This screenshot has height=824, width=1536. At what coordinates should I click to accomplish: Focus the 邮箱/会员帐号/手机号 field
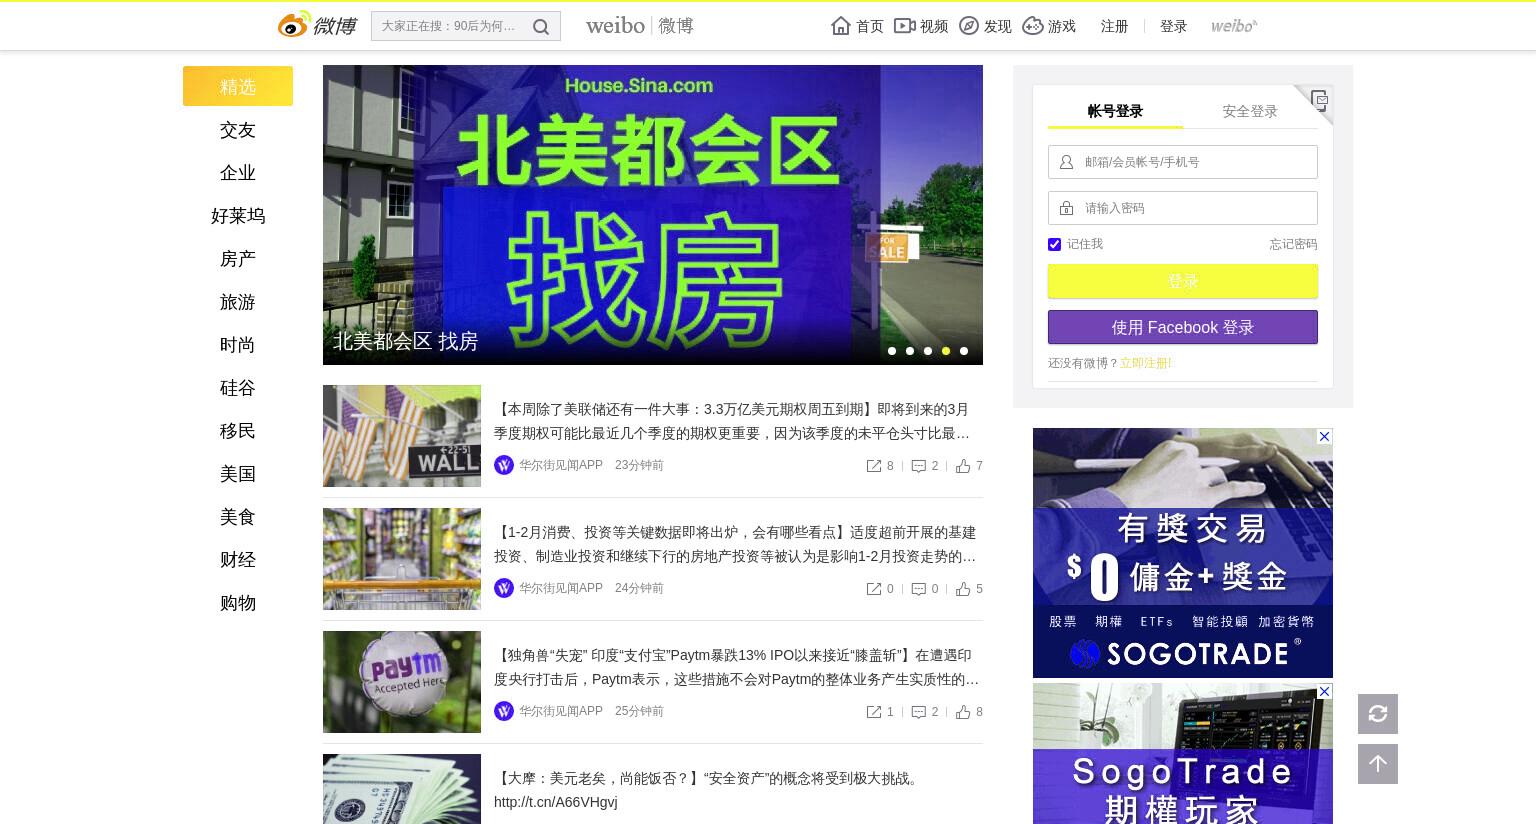point(1183,162)
